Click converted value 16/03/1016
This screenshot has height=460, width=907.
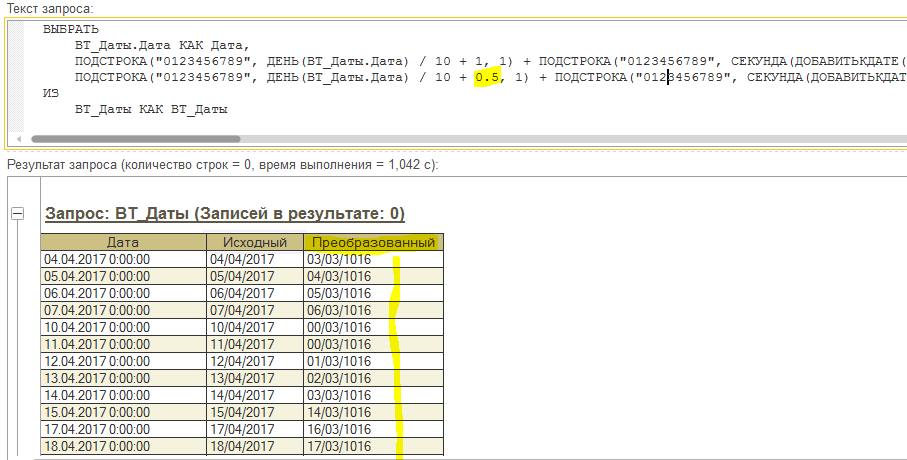pos(374,429)
